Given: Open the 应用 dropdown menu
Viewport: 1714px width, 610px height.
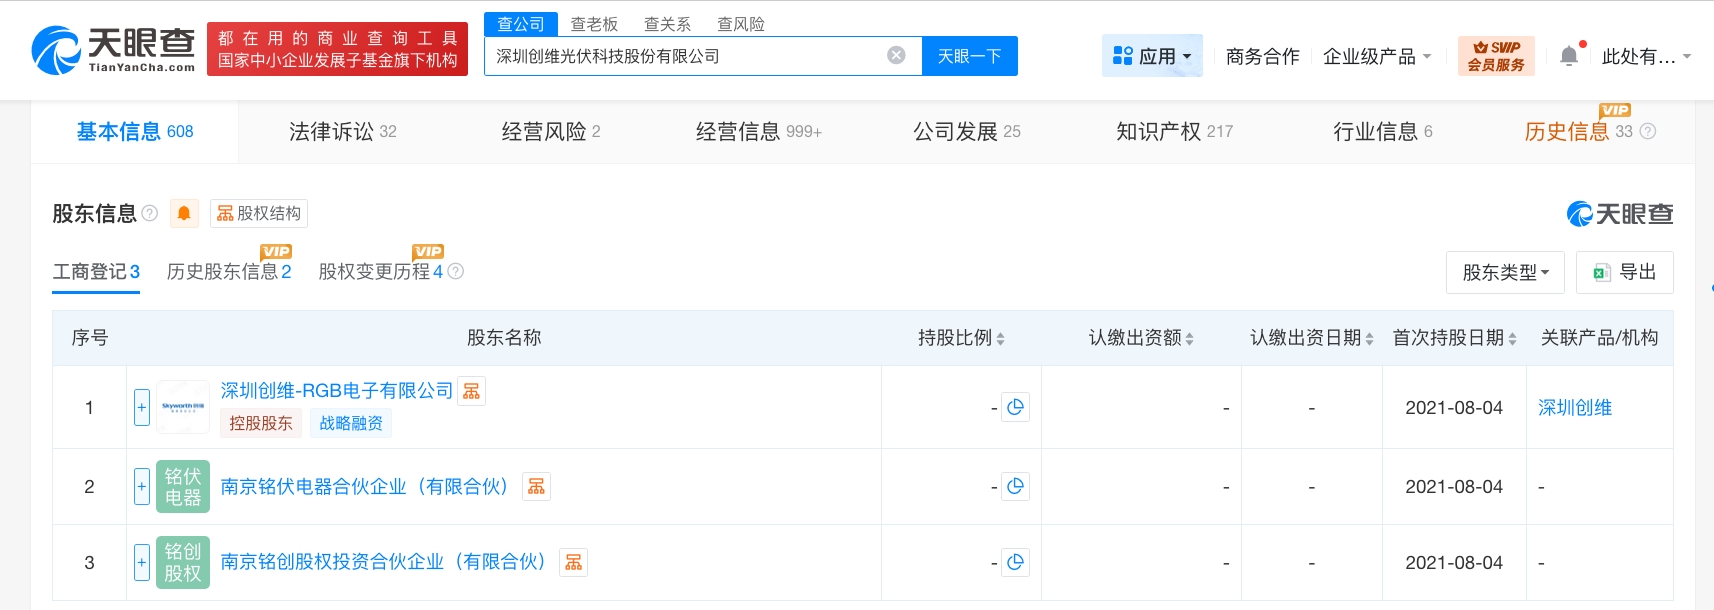Looking at the screenshot, I should [x=1152, y=56].
